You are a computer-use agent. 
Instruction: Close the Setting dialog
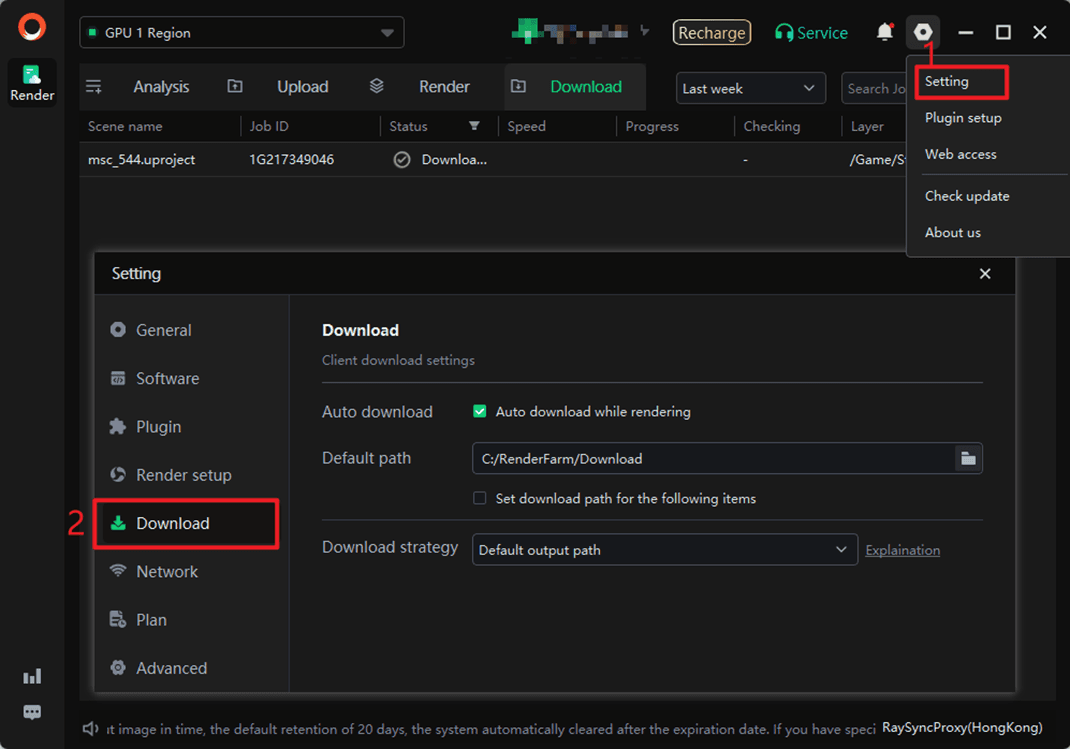click(985, 273)
